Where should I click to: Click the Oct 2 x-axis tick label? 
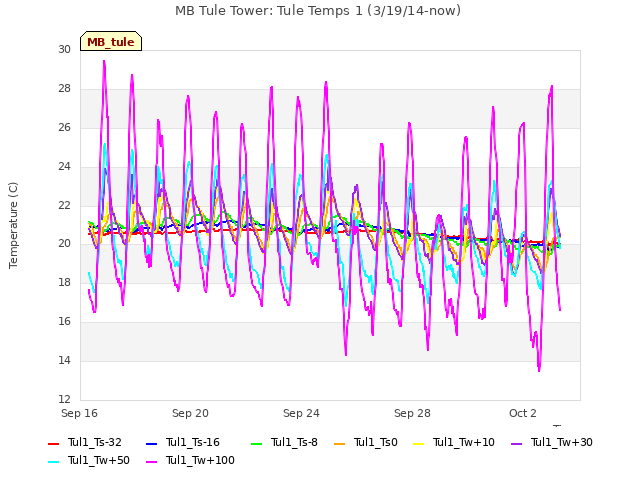tap(522, 413)
